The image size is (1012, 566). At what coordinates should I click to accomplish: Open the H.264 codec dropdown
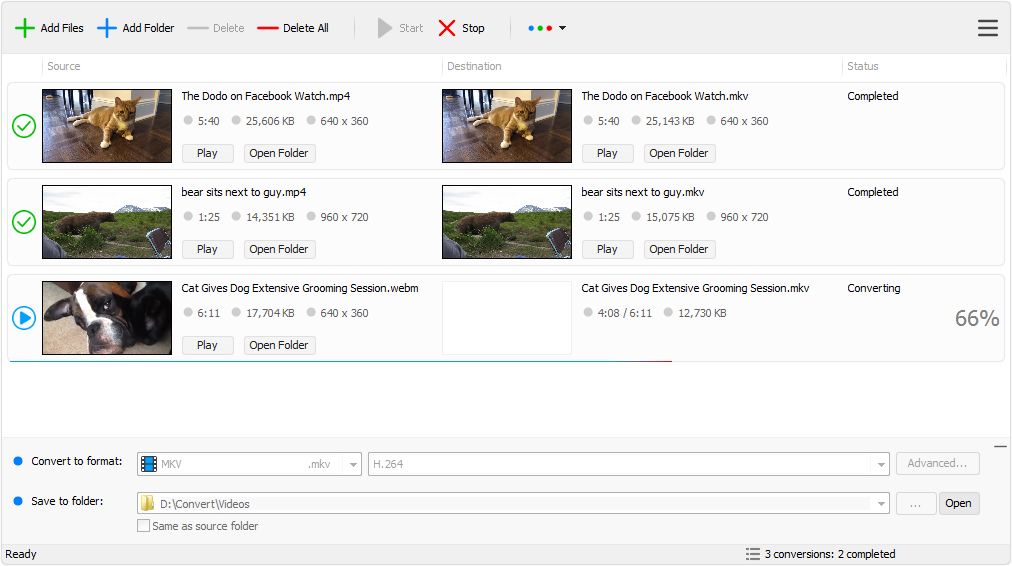880,464
